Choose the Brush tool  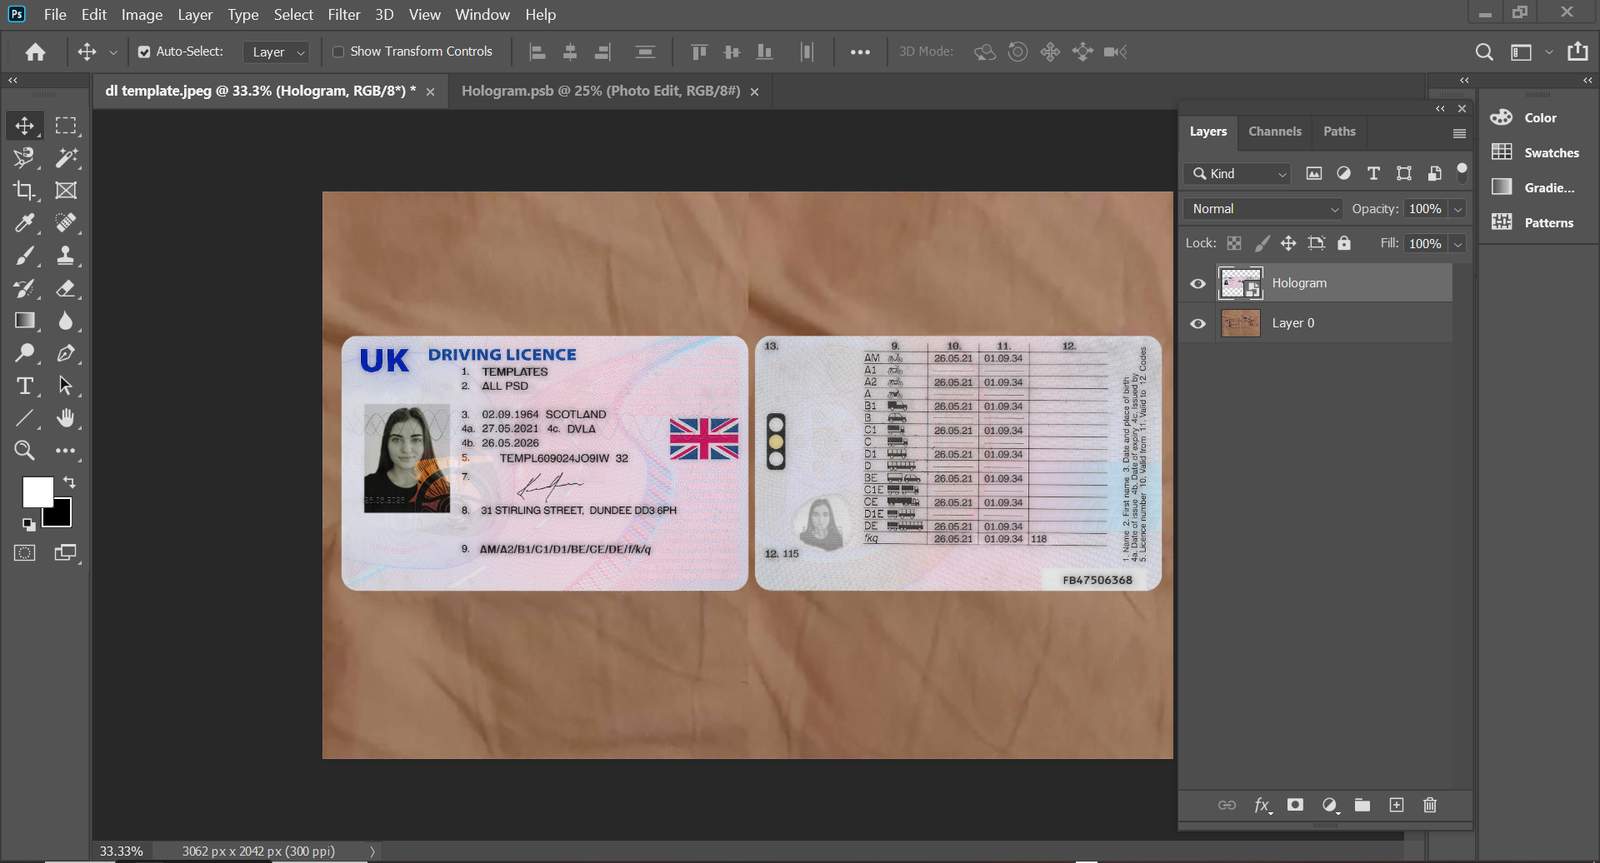tap(24, 256)
